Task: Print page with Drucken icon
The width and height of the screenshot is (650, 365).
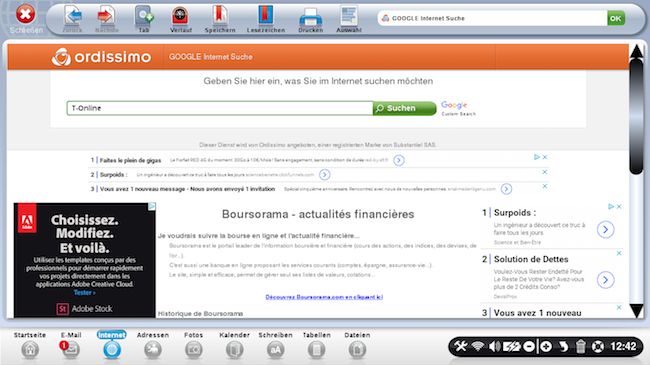Action: tap(310, 17)
